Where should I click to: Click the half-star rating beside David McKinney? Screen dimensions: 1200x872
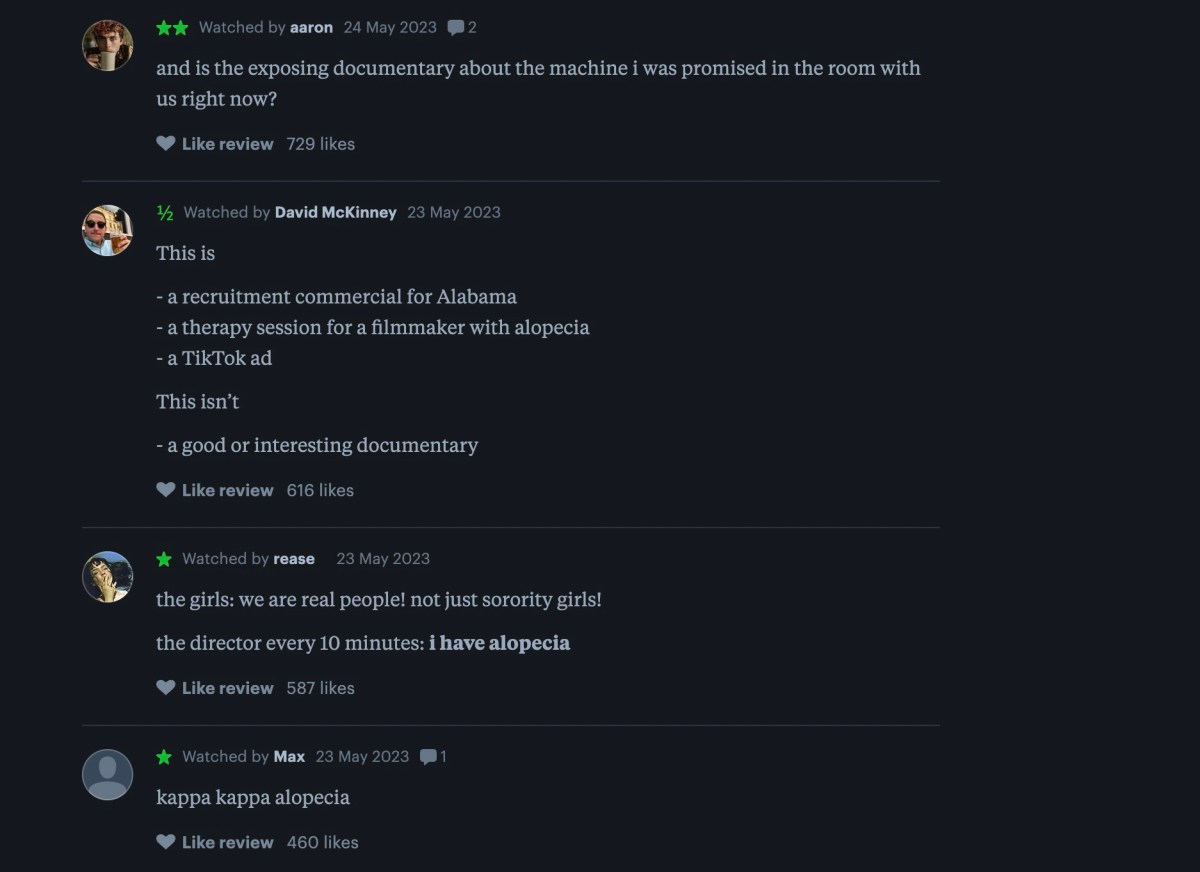163,212
